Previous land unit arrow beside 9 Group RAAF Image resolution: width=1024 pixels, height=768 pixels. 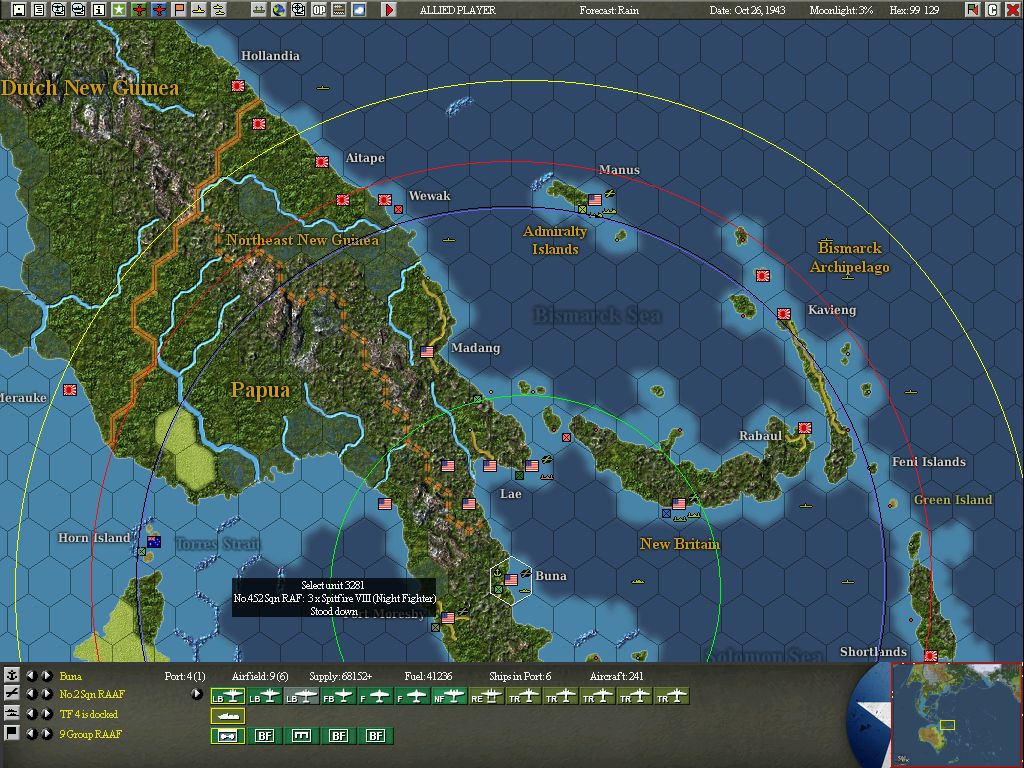(31, 733)
